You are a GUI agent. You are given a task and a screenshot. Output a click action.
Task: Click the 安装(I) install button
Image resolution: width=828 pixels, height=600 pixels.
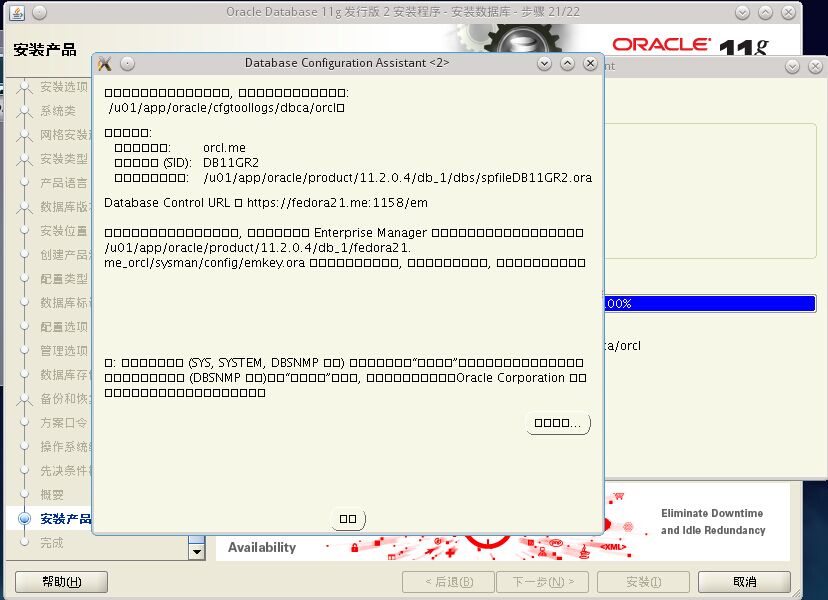pyautogui.click(x=644, y=582)
